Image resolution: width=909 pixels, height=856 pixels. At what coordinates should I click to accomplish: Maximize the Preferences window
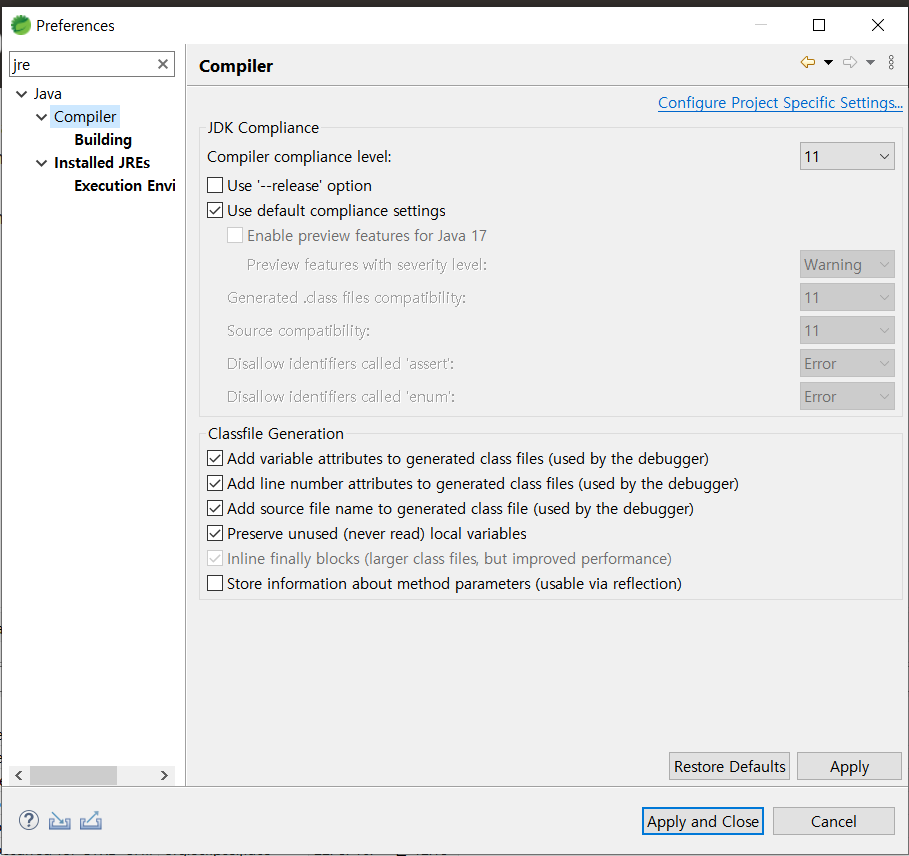(819, 25)
